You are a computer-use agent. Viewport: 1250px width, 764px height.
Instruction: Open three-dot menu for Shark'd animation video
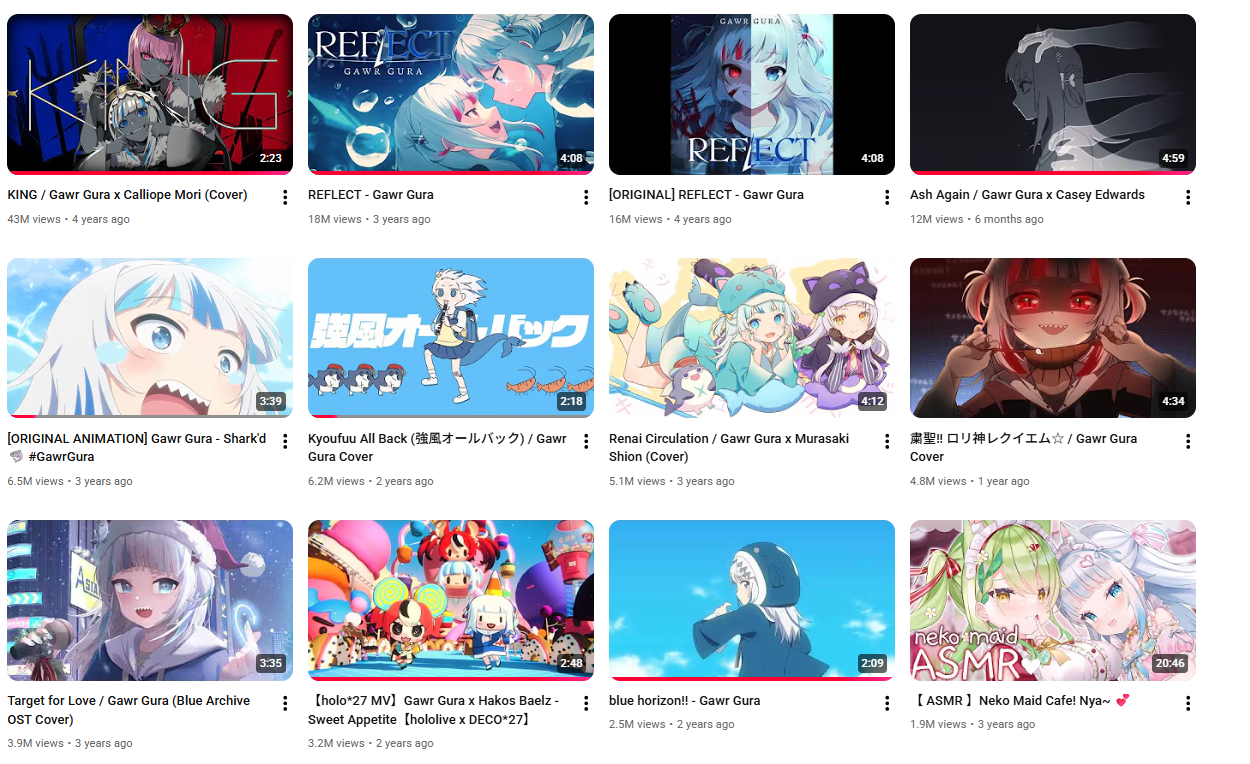[285, 441]
